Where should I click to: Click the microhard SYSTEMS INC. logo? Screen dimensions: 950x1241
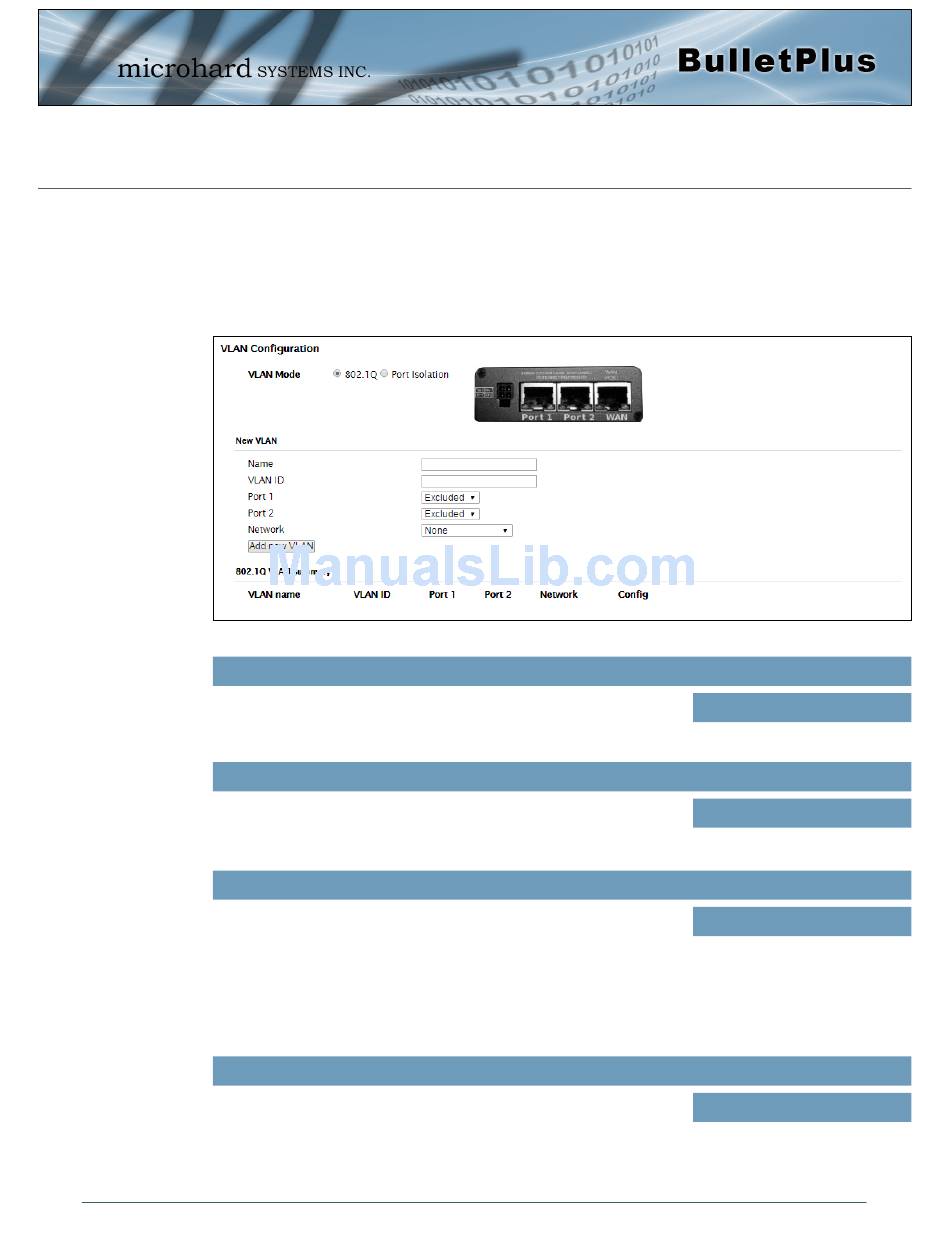coord(244,70)
